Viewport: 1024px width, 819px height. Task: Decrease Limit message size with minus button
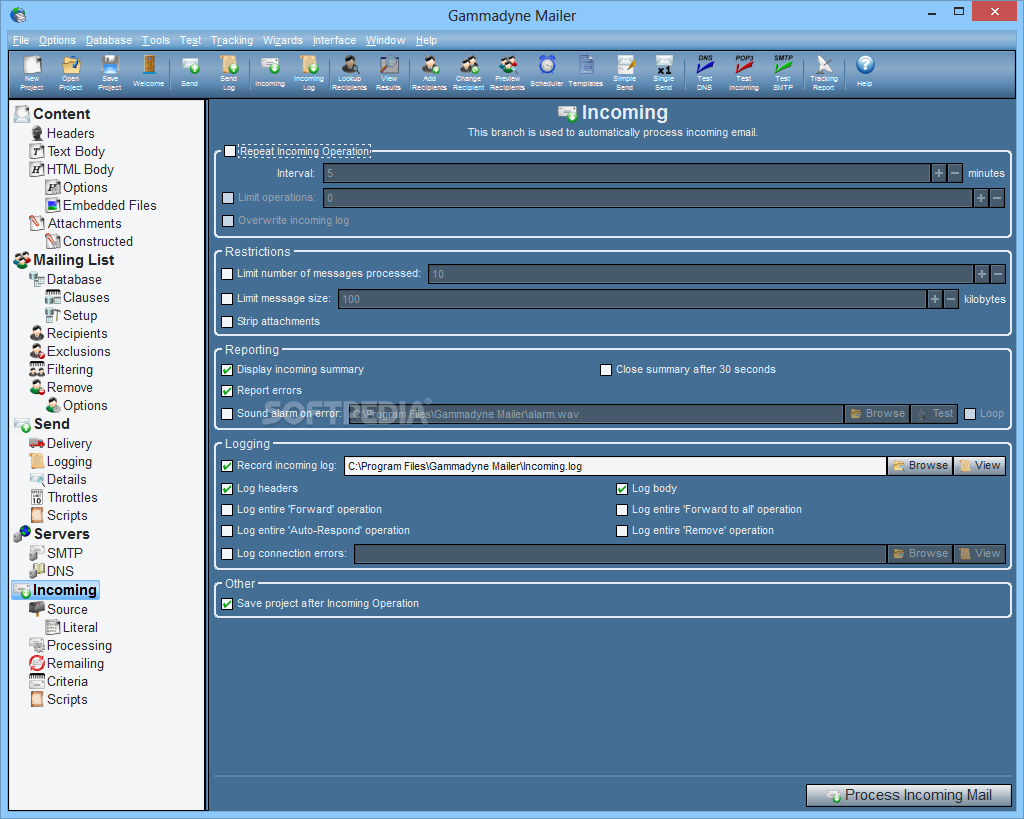click(951, 299)
